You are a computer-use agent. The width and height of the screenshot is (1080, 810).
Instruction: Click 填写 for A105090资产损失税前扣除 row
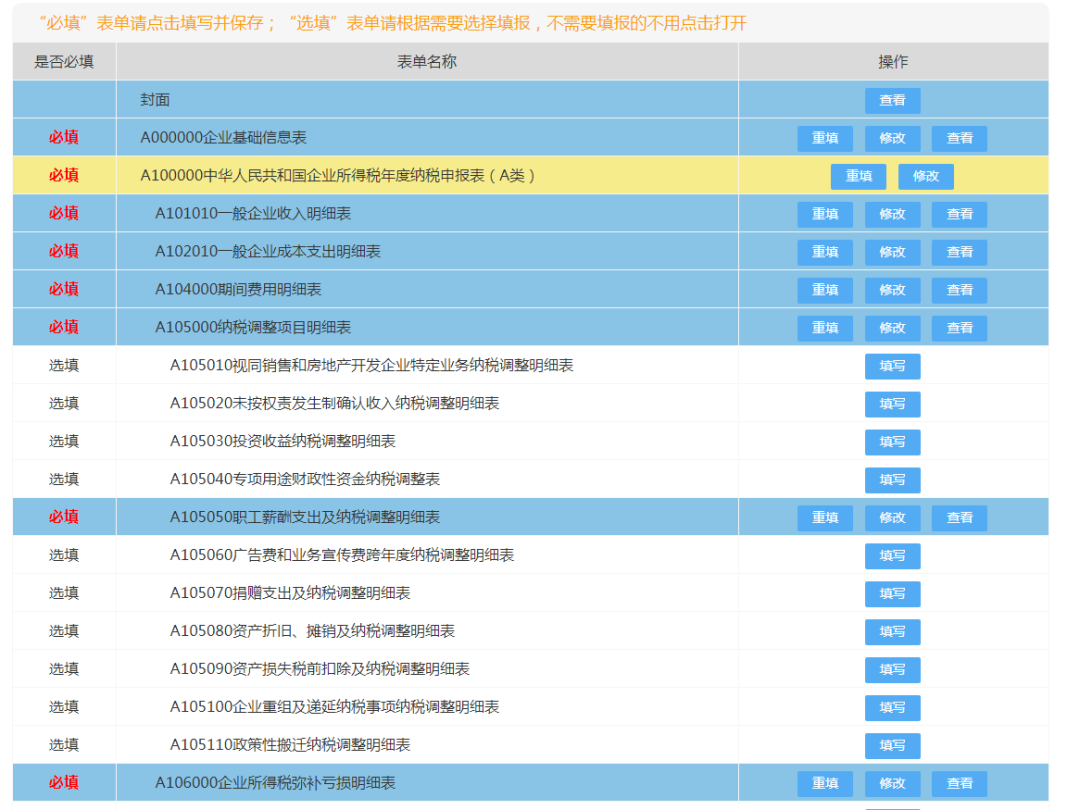coord(892,669)
